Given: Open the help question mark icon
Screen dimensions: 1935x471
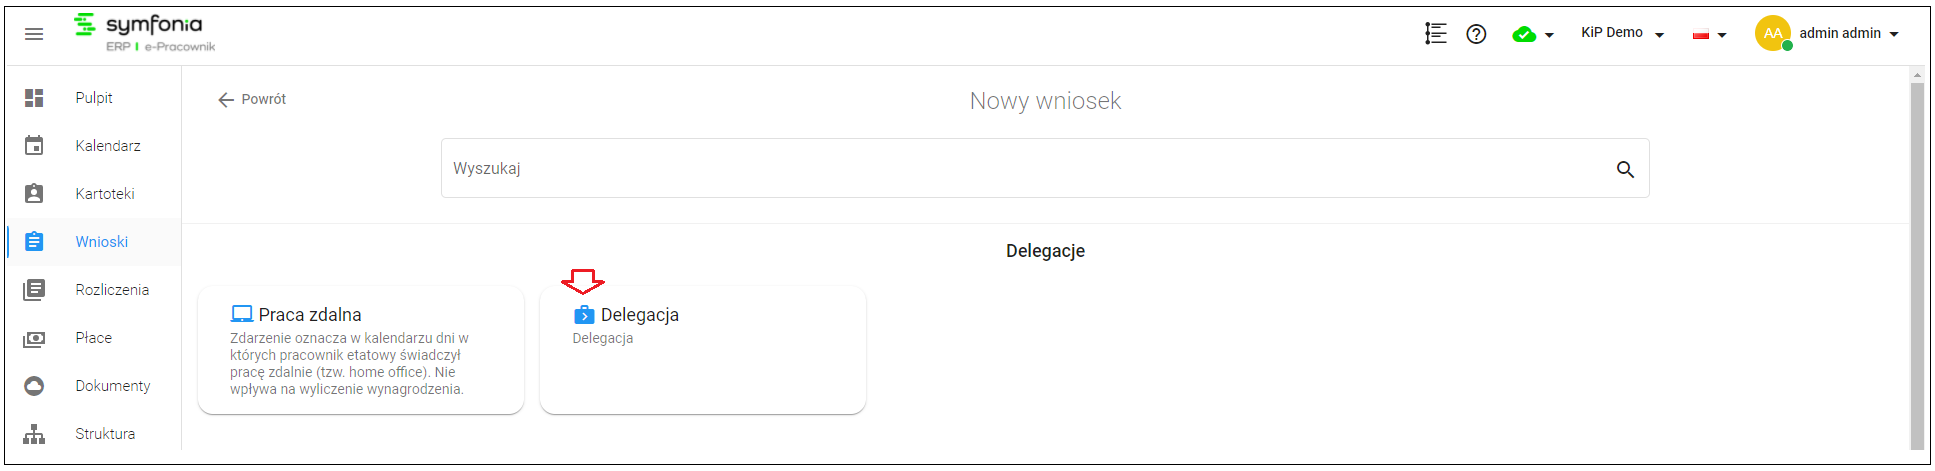Looking at the screenshot, I should pyautogui.click(x=1476, y=34).
